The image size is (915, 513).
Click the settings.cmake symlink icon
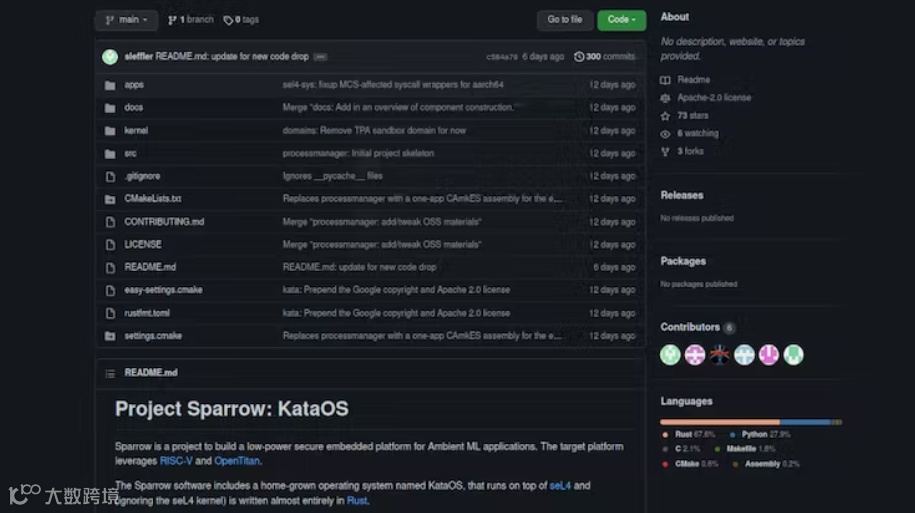[x=110, y=337]
